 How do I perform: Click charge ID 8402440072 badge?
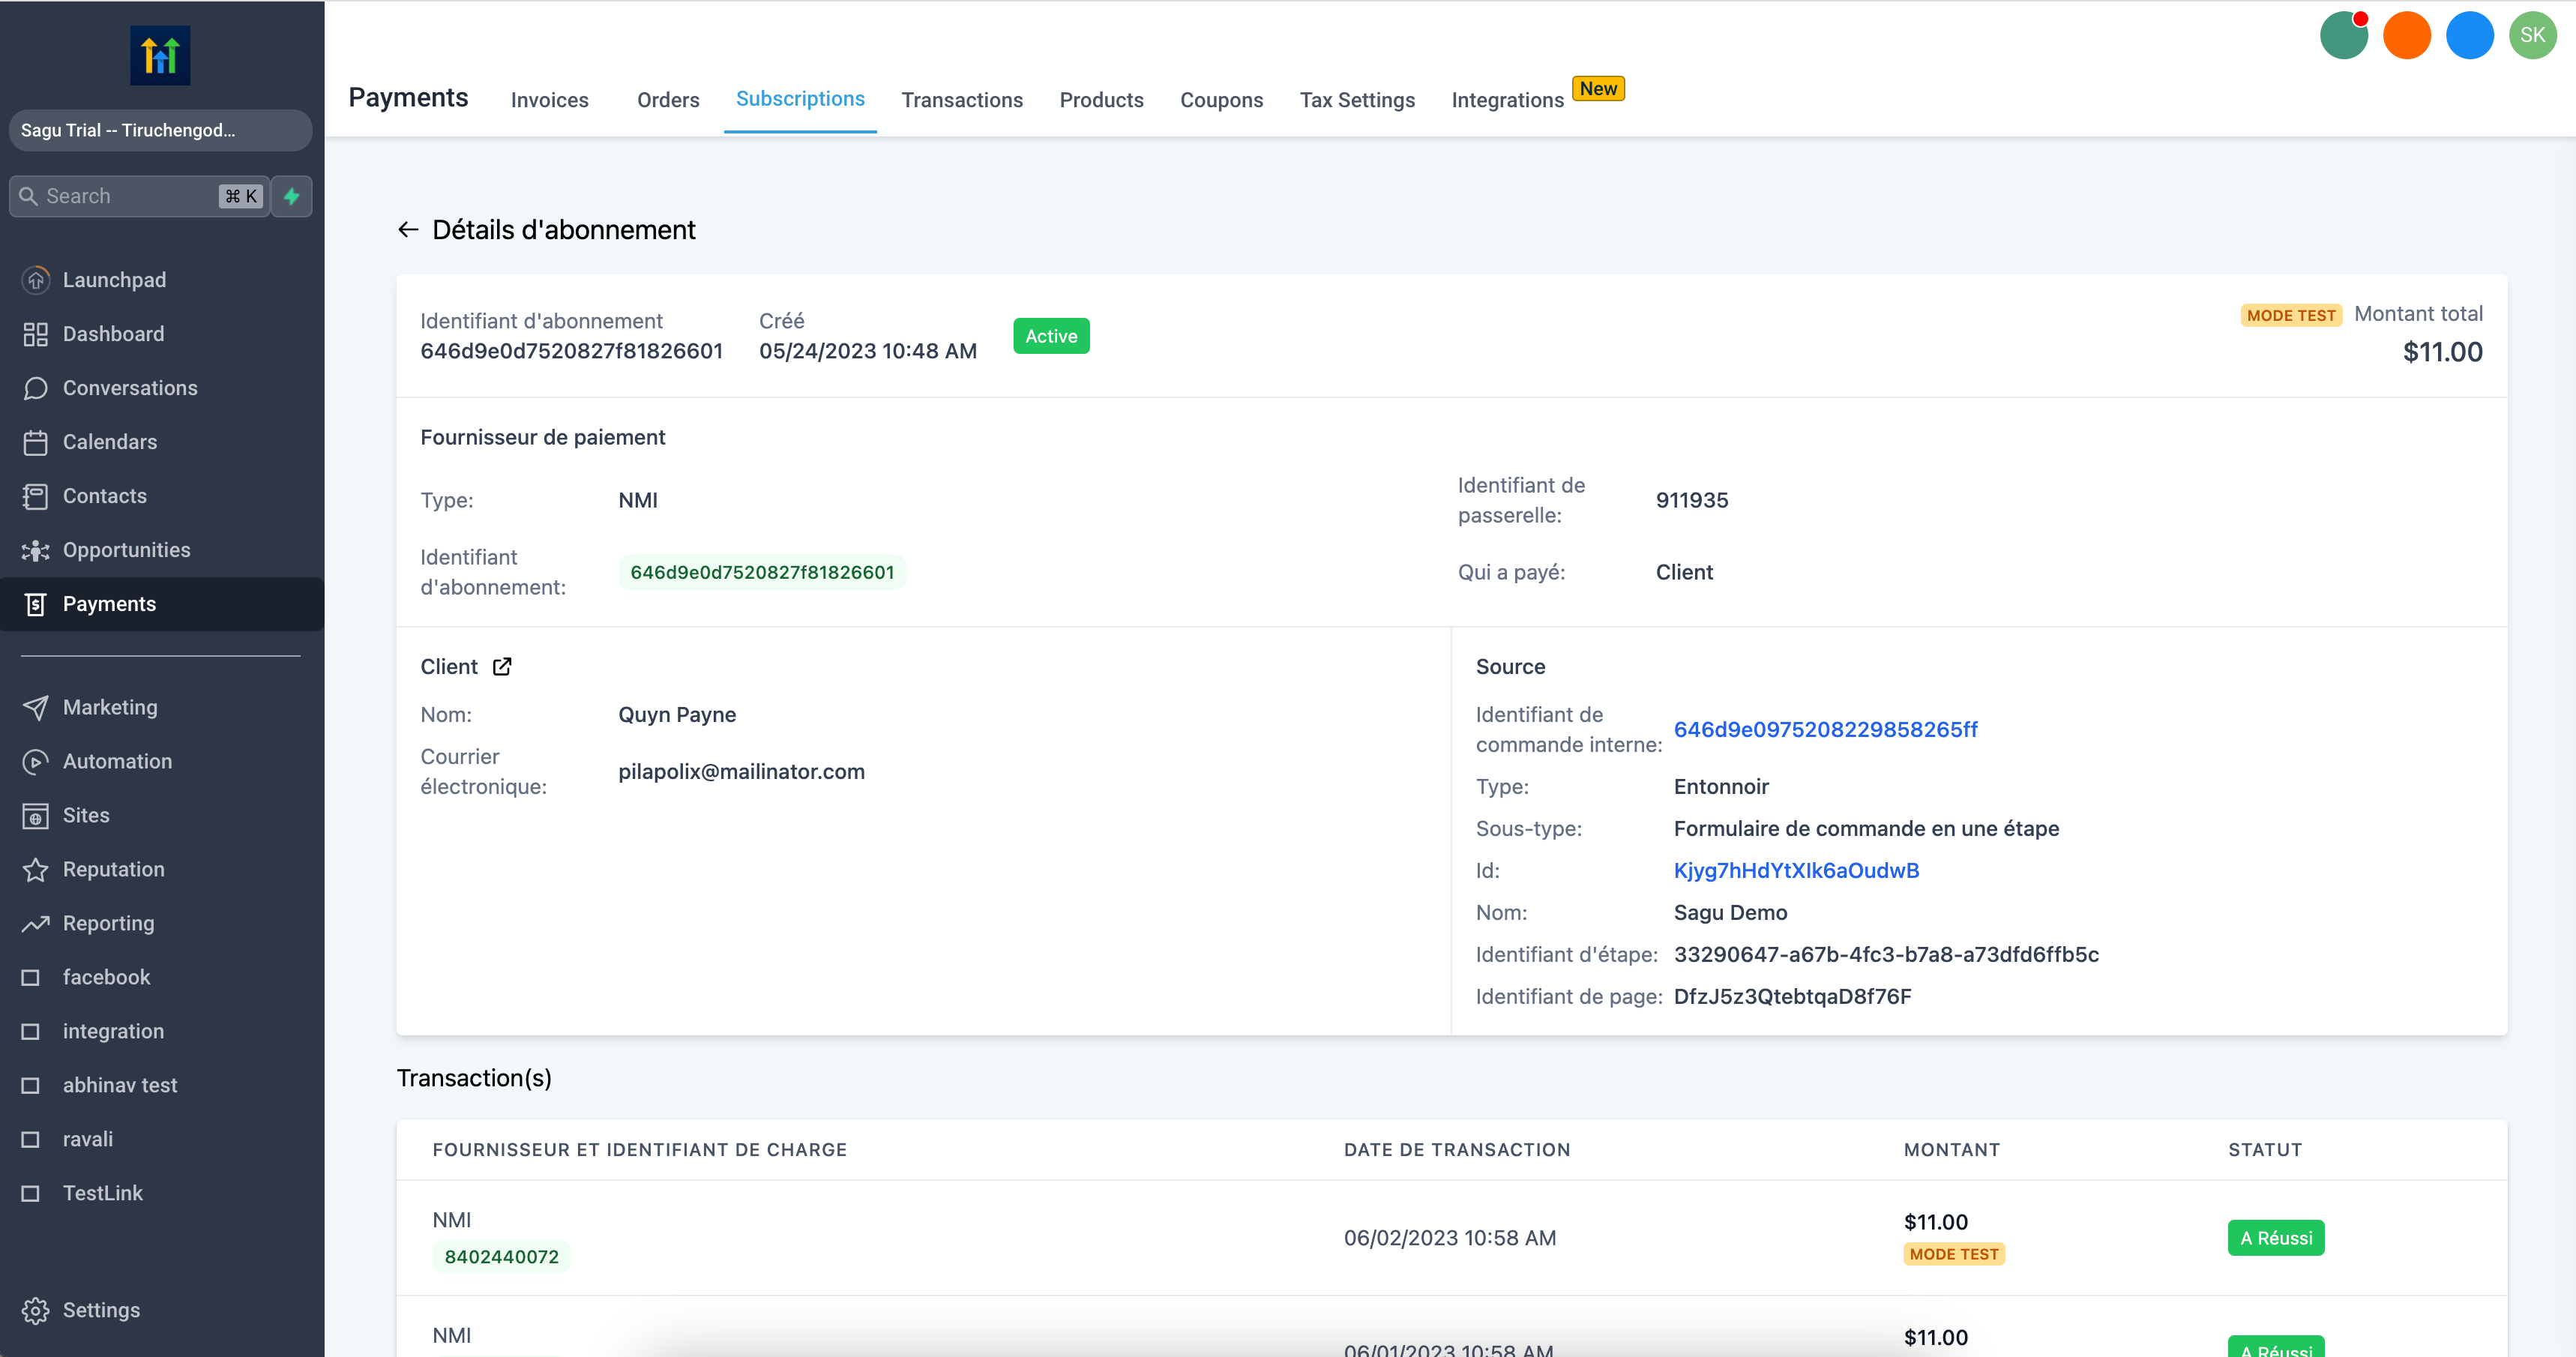(x=501, y=1257)
